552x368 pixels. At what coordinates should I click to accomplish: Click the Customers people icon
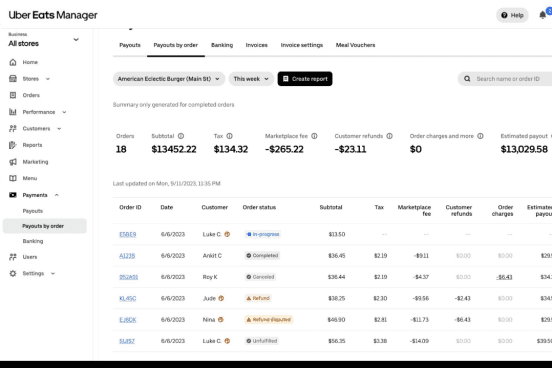point(13,129)
